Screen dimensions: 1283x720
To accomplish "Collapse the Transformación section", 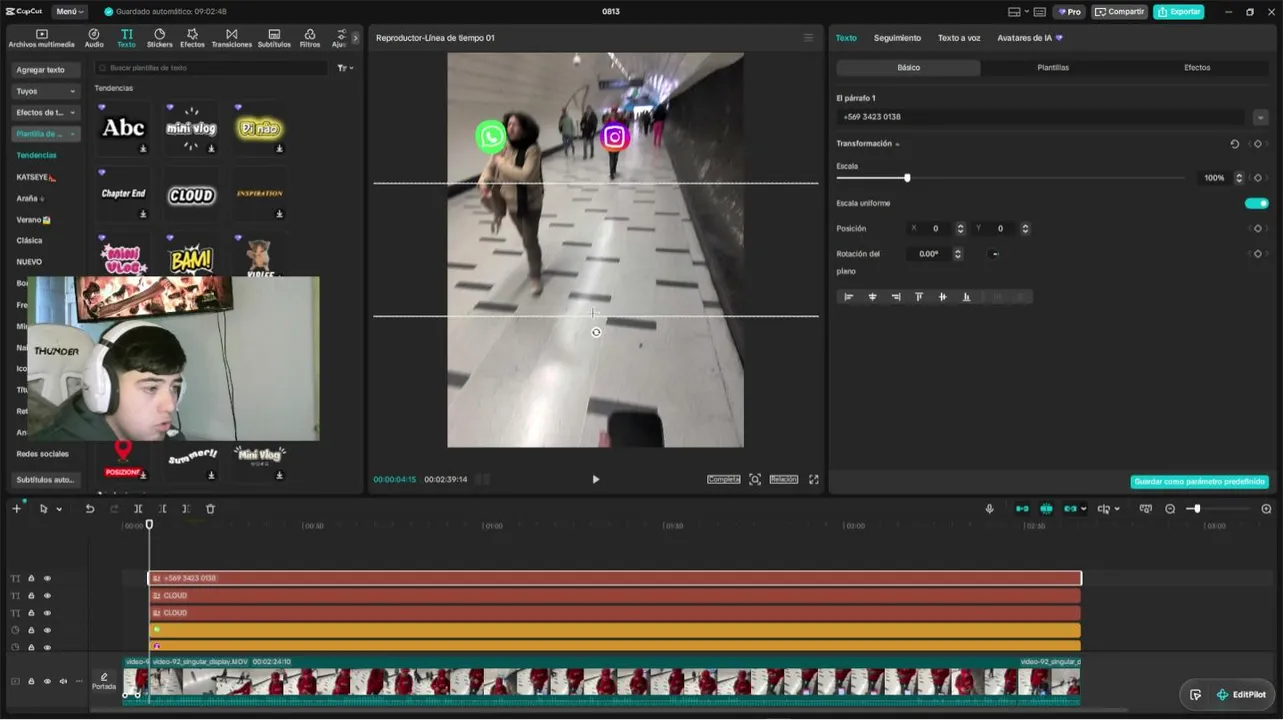I will [x=897, y=144].
